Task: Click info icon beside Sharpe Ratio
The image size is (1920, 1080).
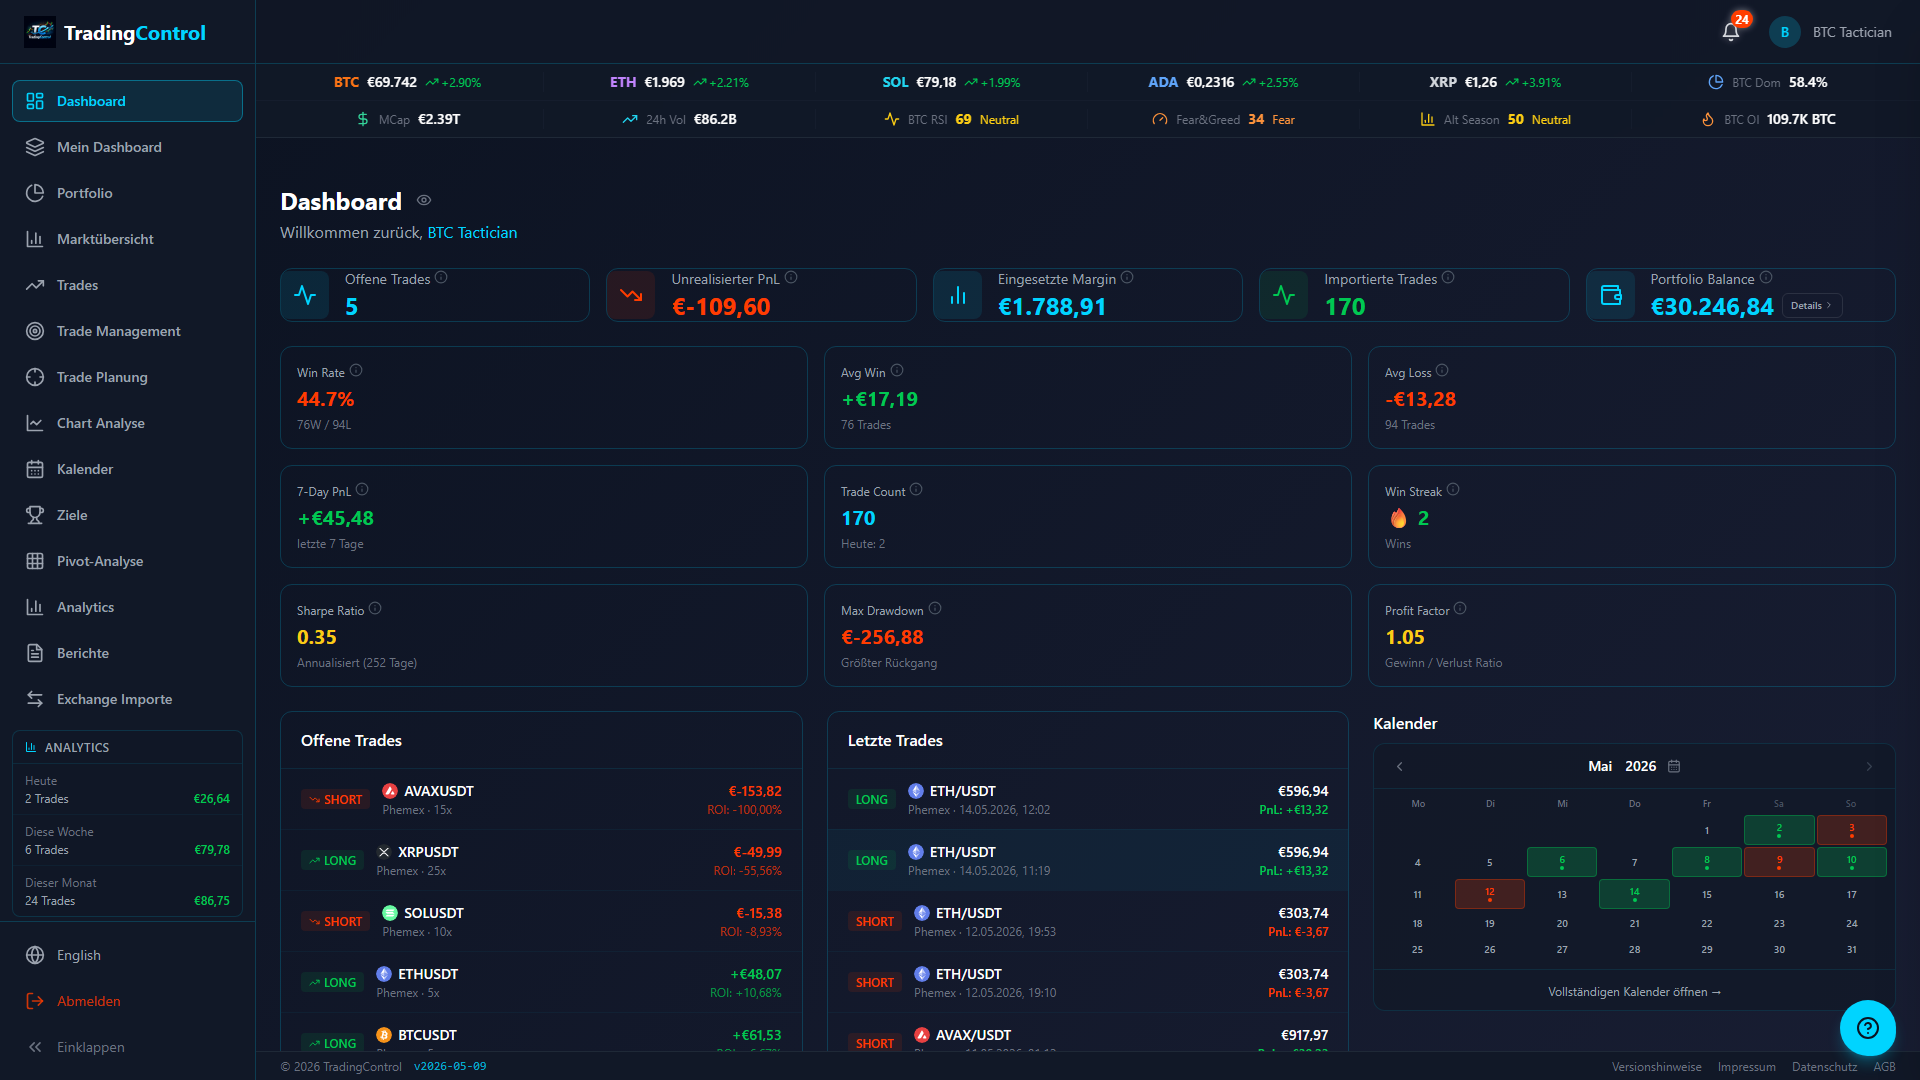Action: click(375, 609)
